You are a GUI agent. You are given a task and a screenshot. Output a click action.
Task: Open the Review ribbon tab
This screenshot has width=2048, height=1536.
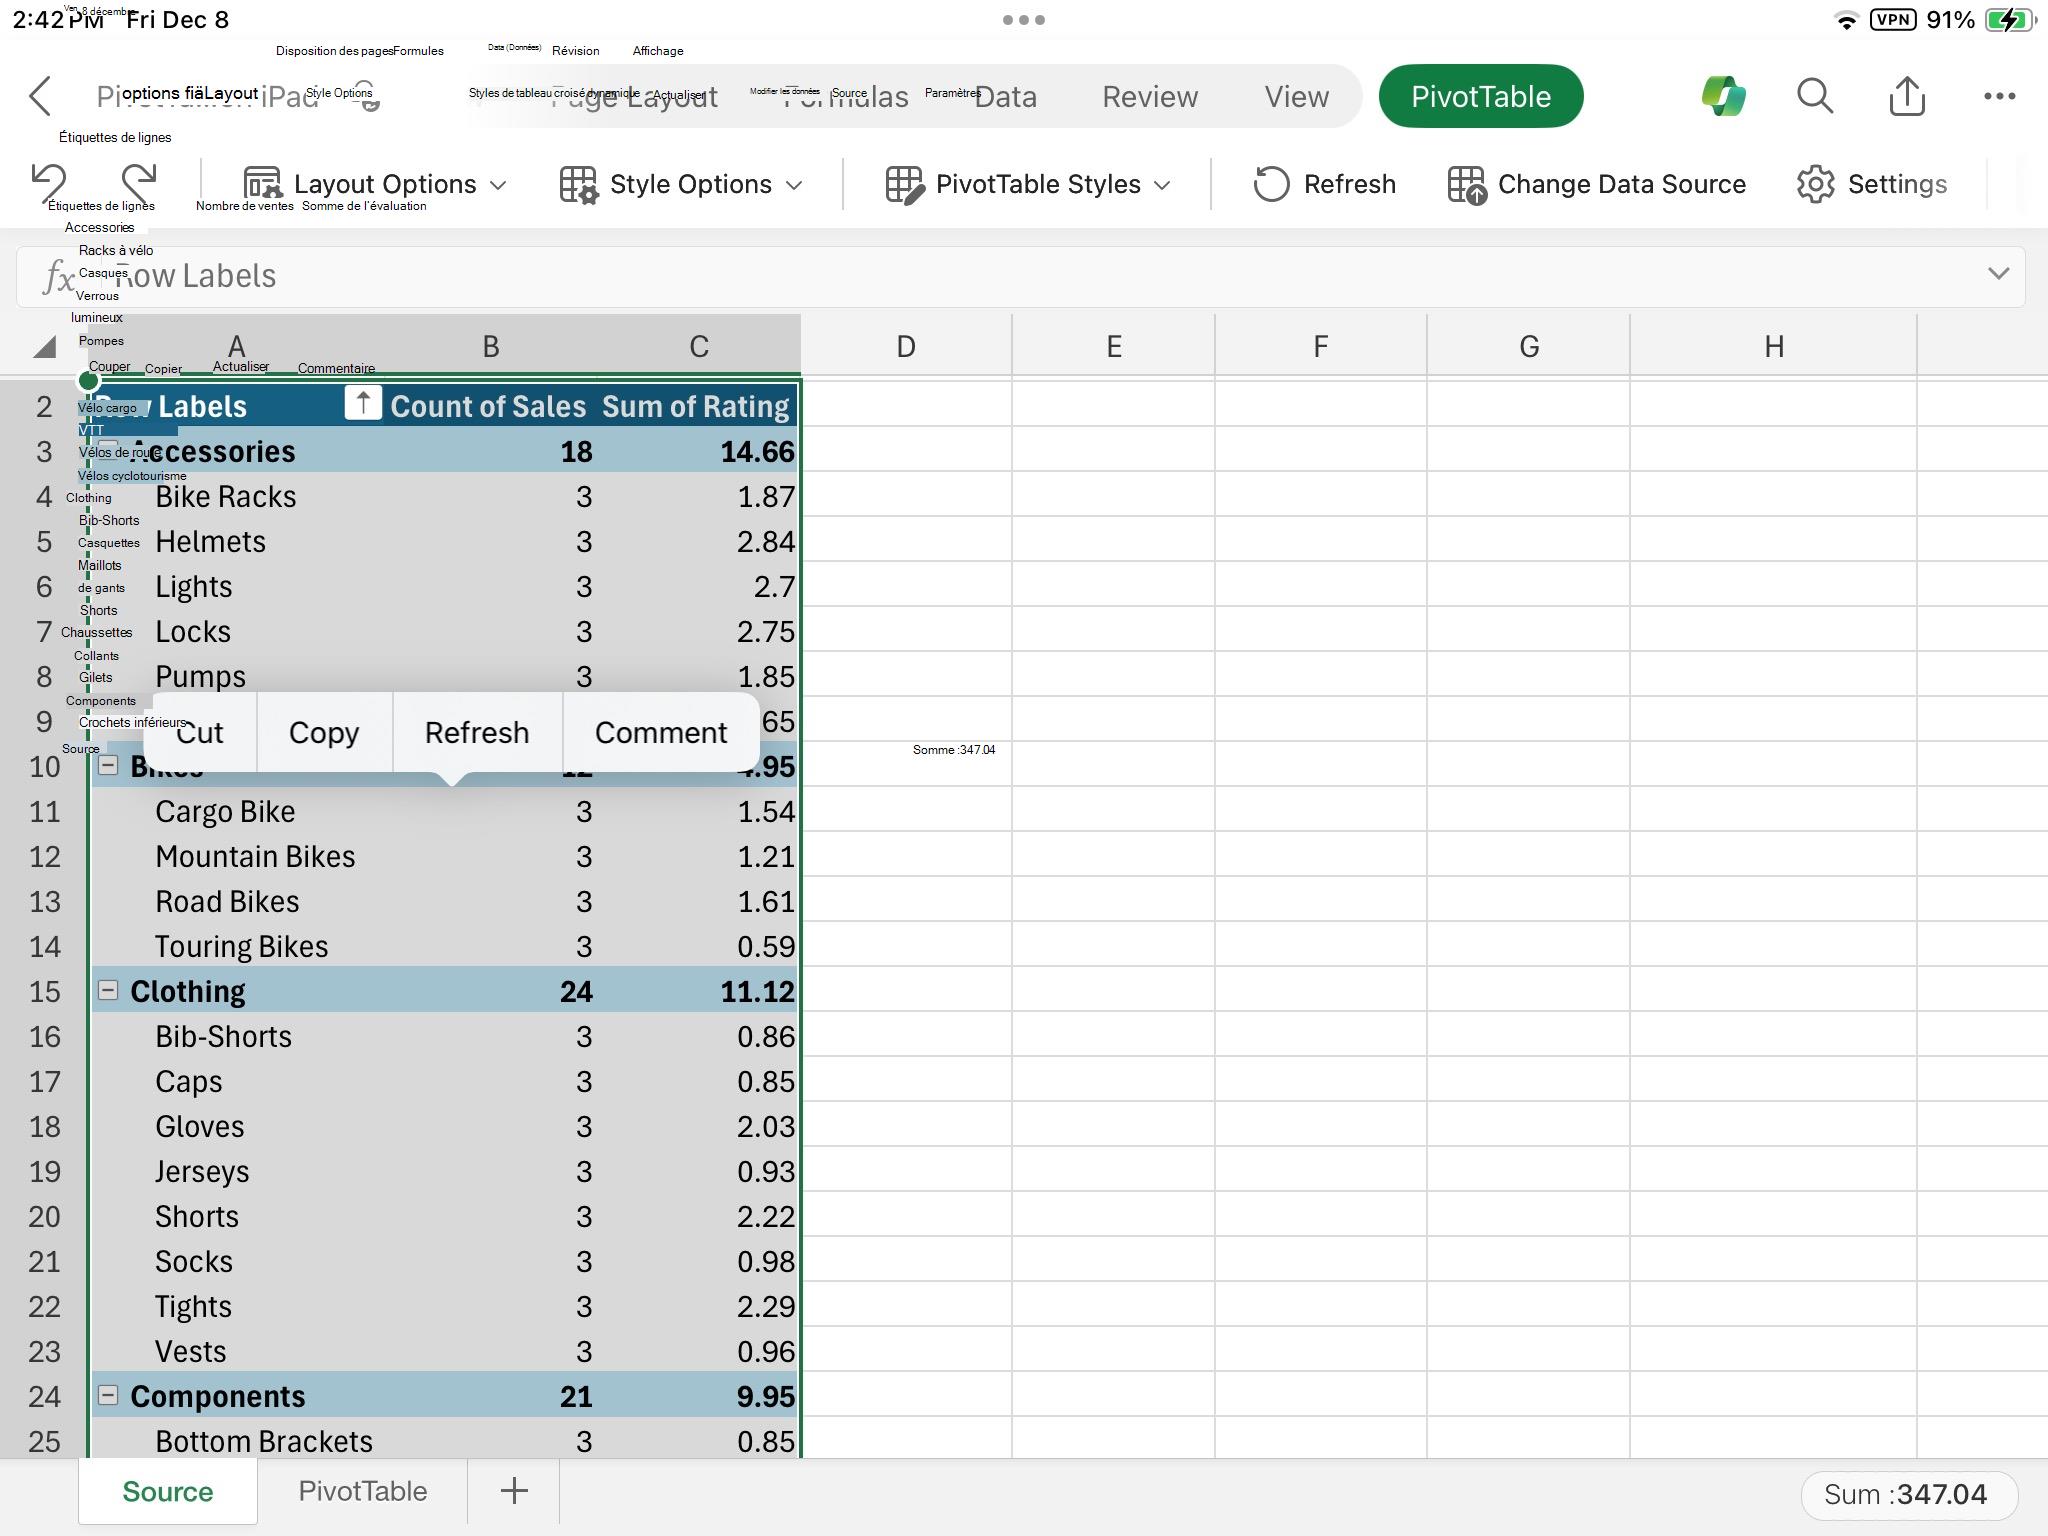click(x=1150, y=96)
